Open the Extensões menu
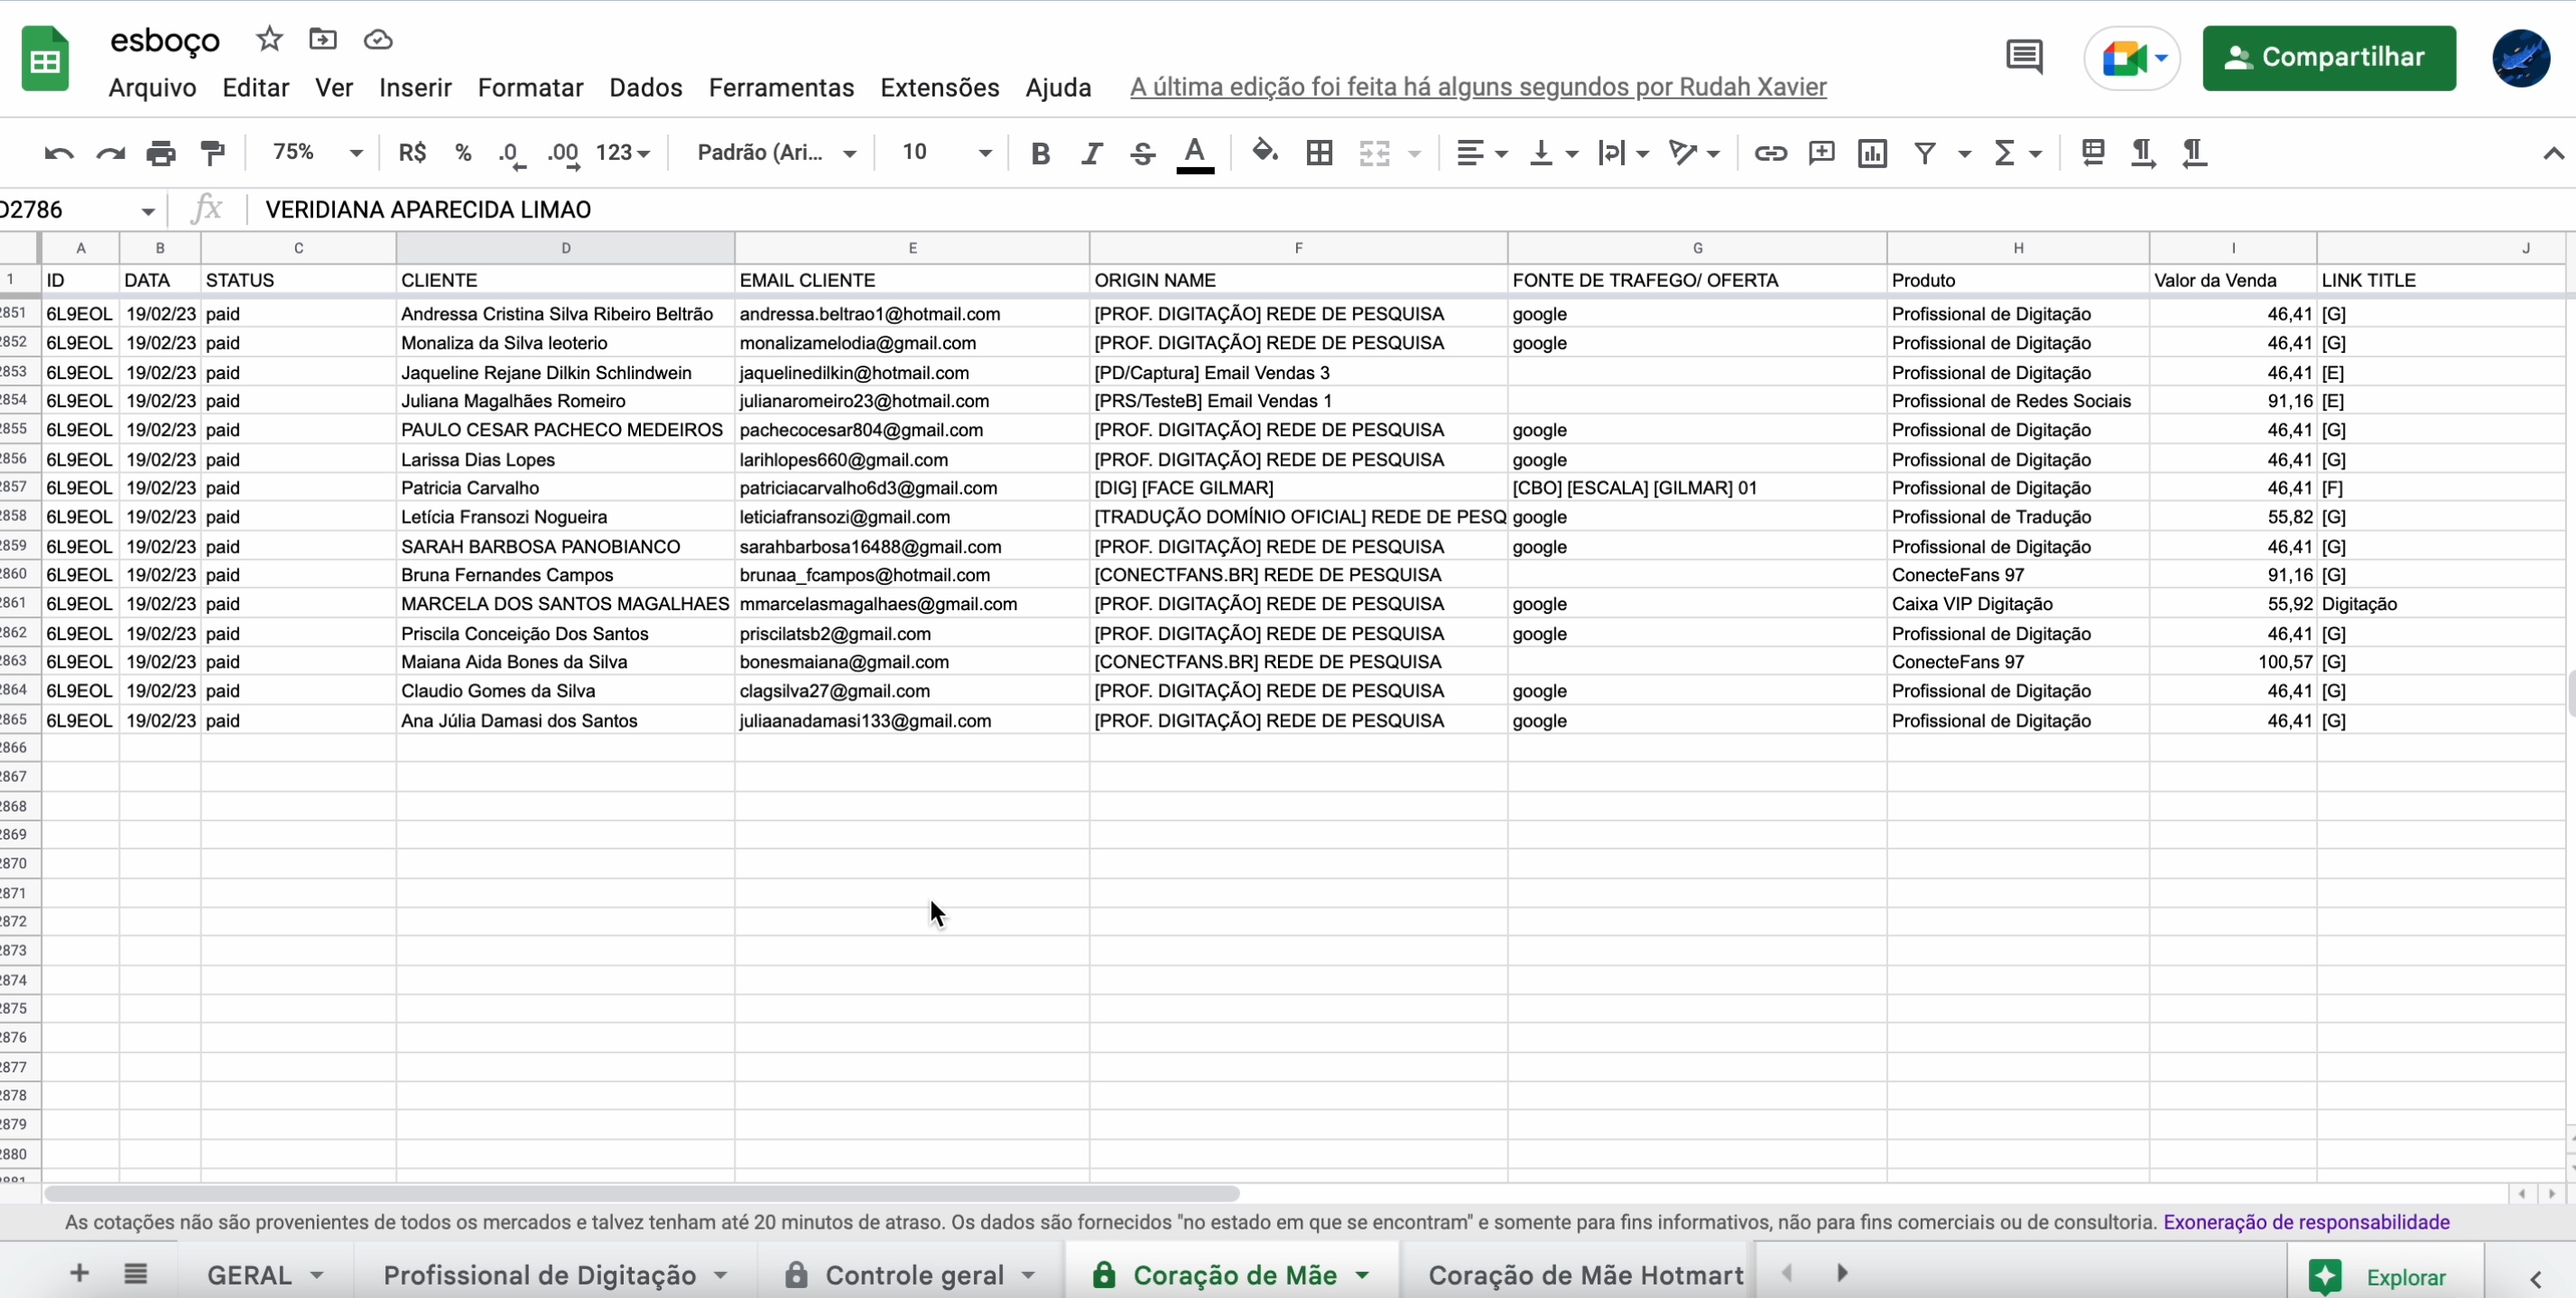 (x=940, y=88)
